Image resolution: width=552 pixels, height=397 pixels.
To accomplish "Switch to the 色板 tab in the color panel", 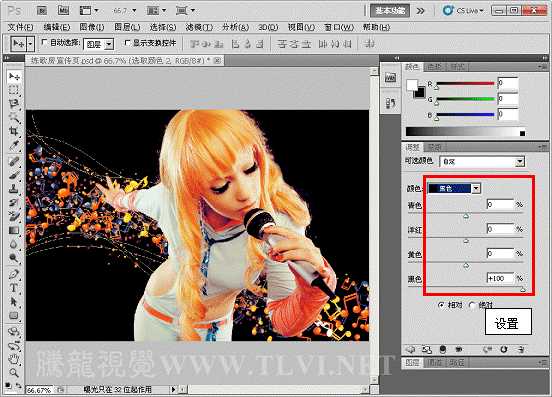I will pyautogui.click(x=434, y=67).
